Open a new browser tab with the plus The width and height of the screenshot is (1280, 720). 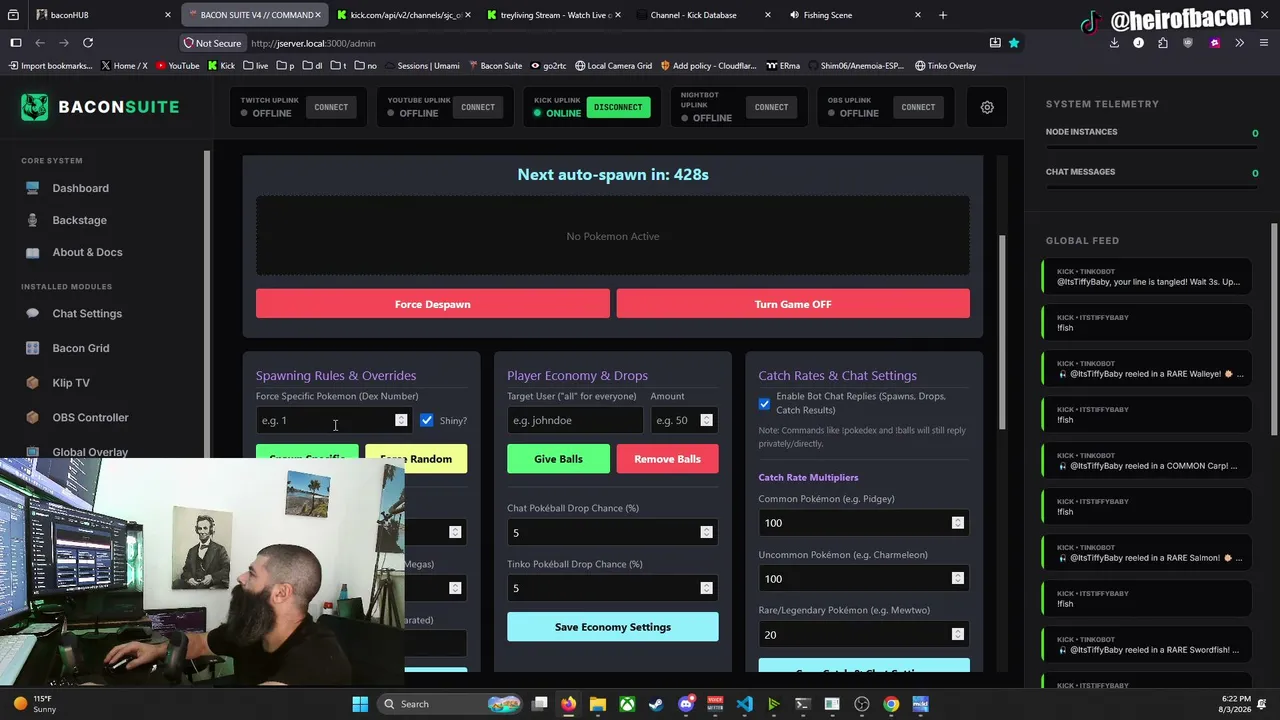[x=943, y=15]
